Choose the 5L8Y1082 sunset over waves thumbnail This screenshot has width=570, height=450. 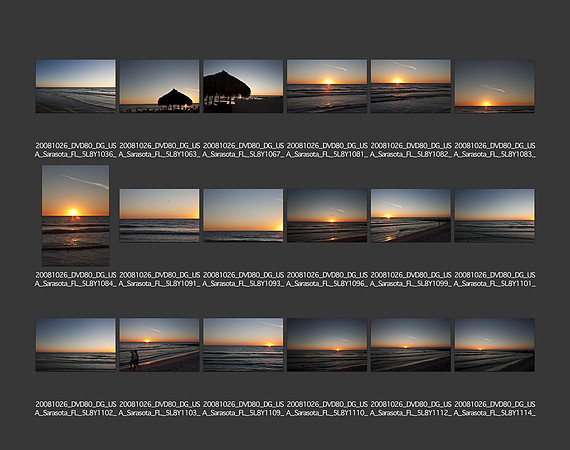[x=411, y=86]
